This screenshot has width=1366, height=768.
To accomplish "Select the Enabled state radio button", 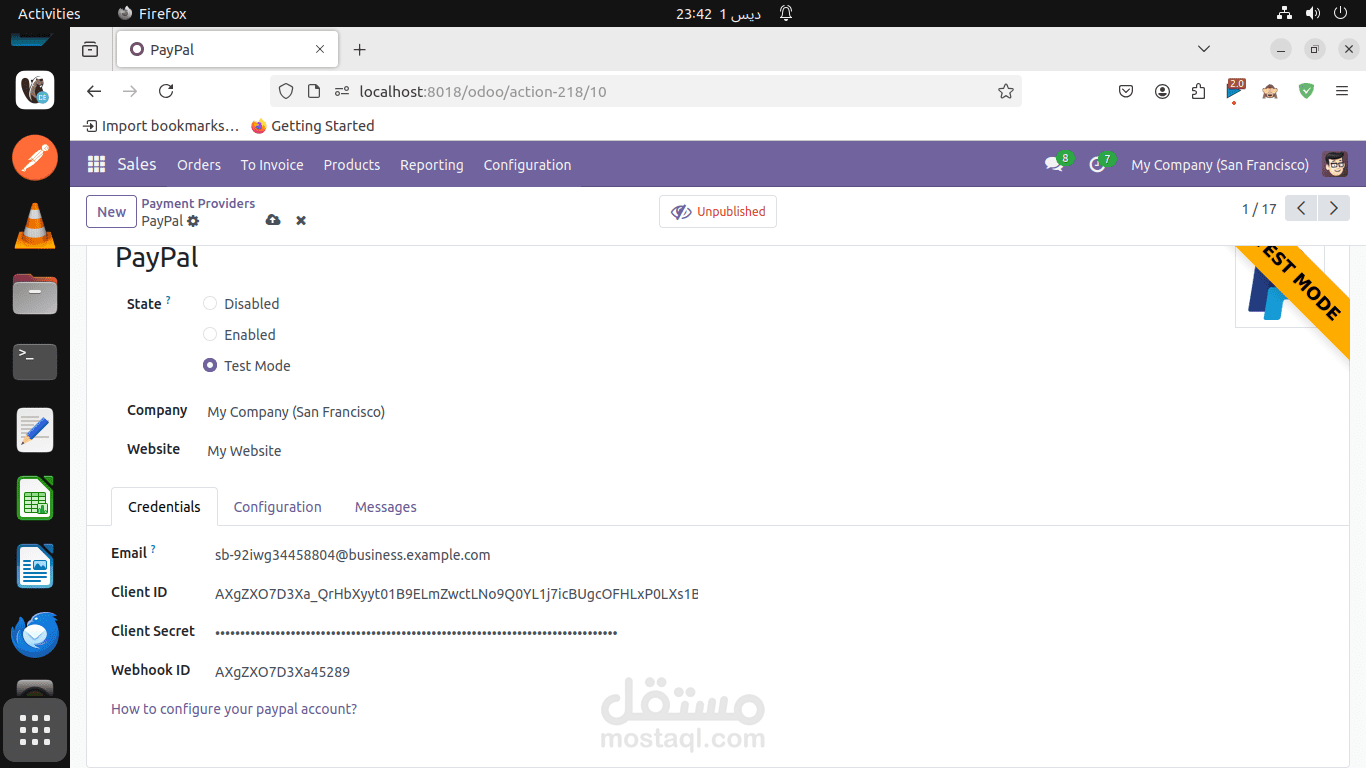I will tap(210, 334).
